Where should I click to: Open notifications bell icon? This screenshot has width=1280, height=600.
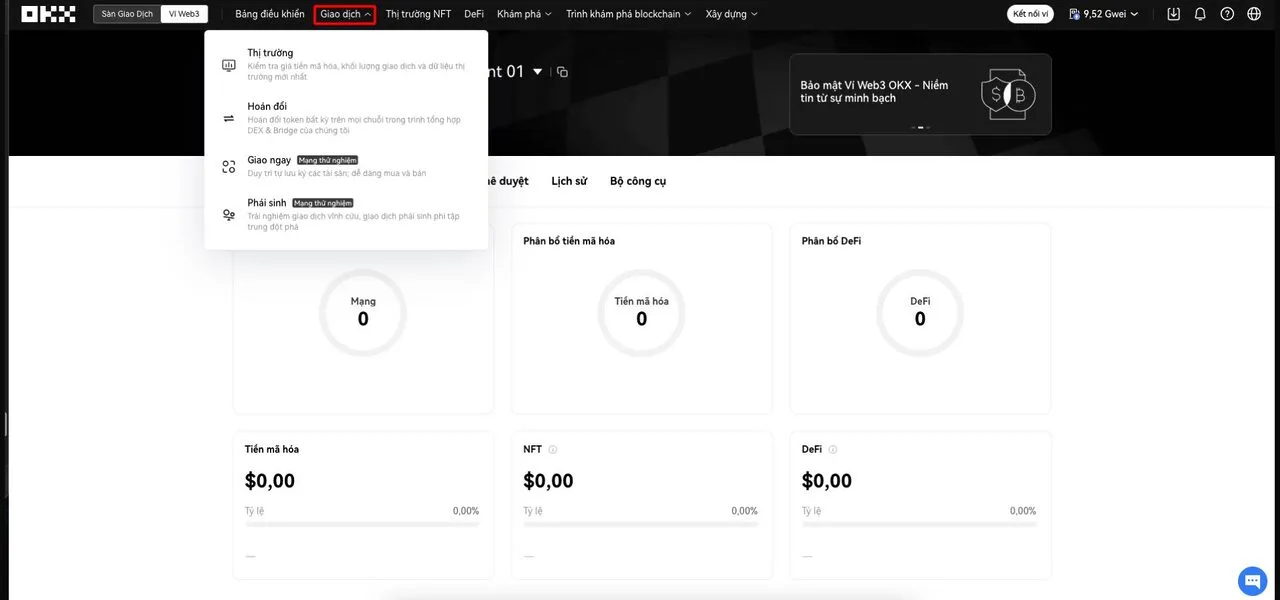pos(1200,14)
